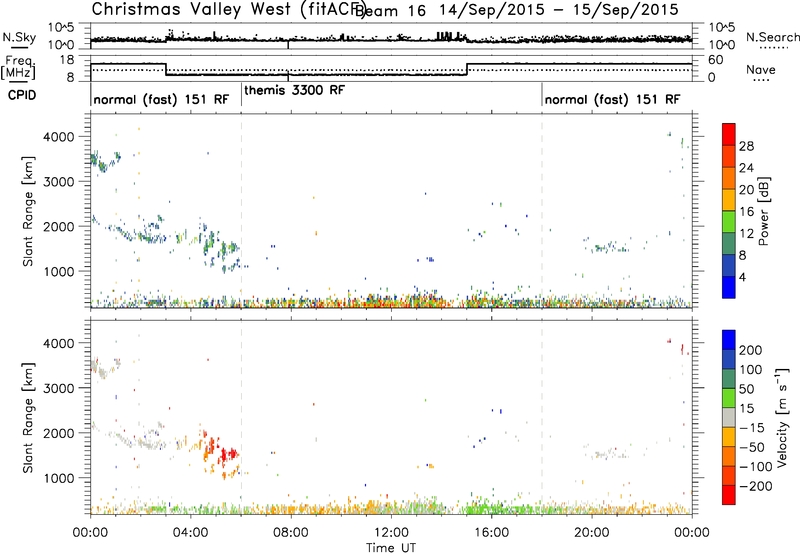The height and width of the screenshot is (554, 800).
Task: Click the "16" tick on the Power colorbar
Action: tap(746, 211)
